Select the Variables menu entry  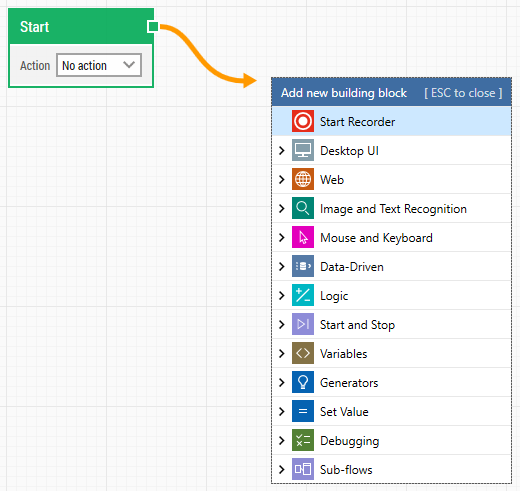point(392,353)
